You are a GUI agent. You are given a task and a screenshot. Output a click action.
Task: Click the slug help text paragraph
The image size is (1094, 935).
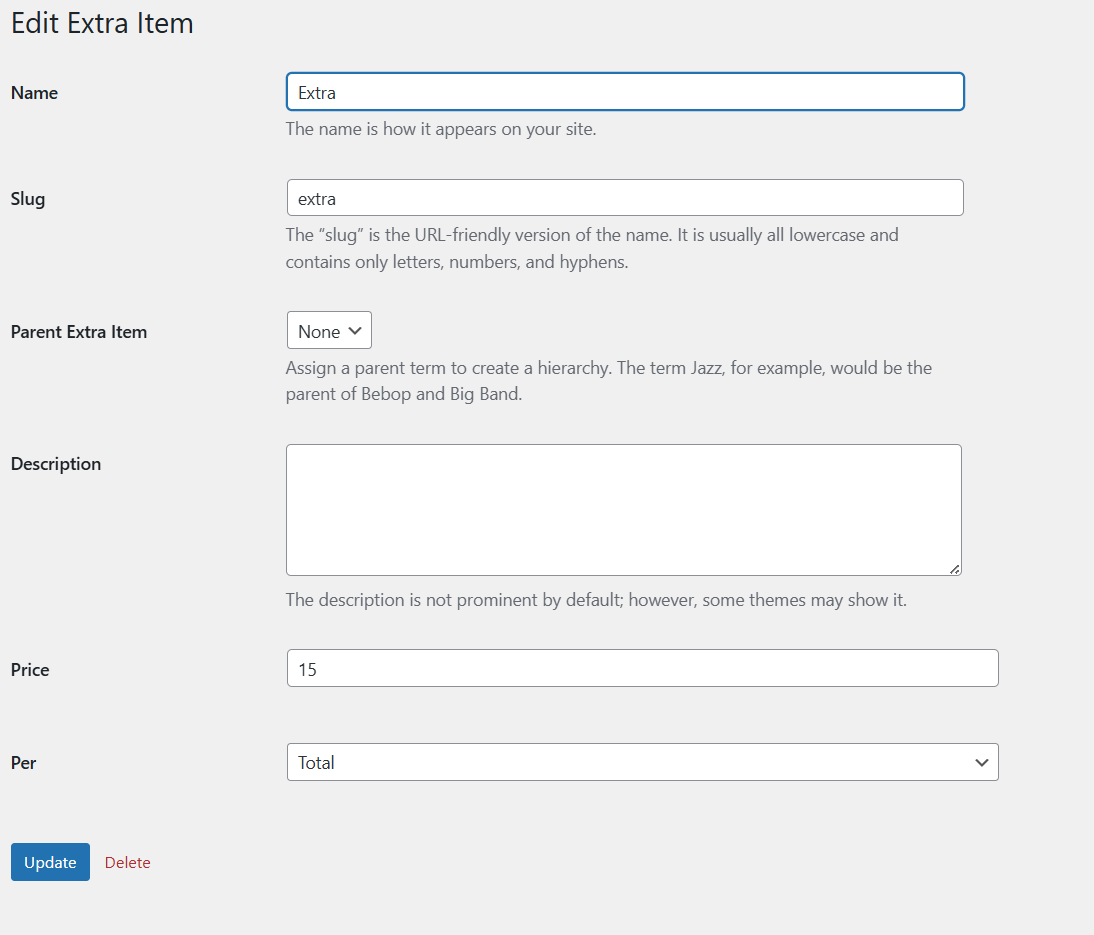coord(592,248)
